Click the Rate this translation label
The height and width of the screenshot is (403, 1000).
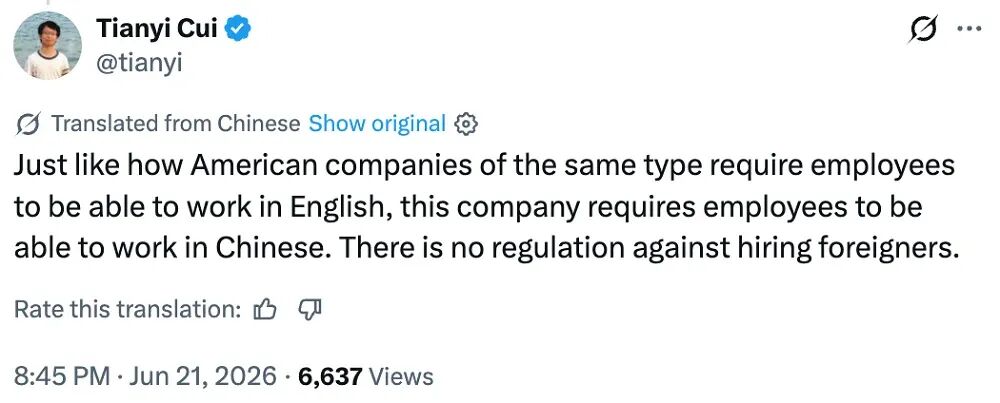(x=128, y=310)
